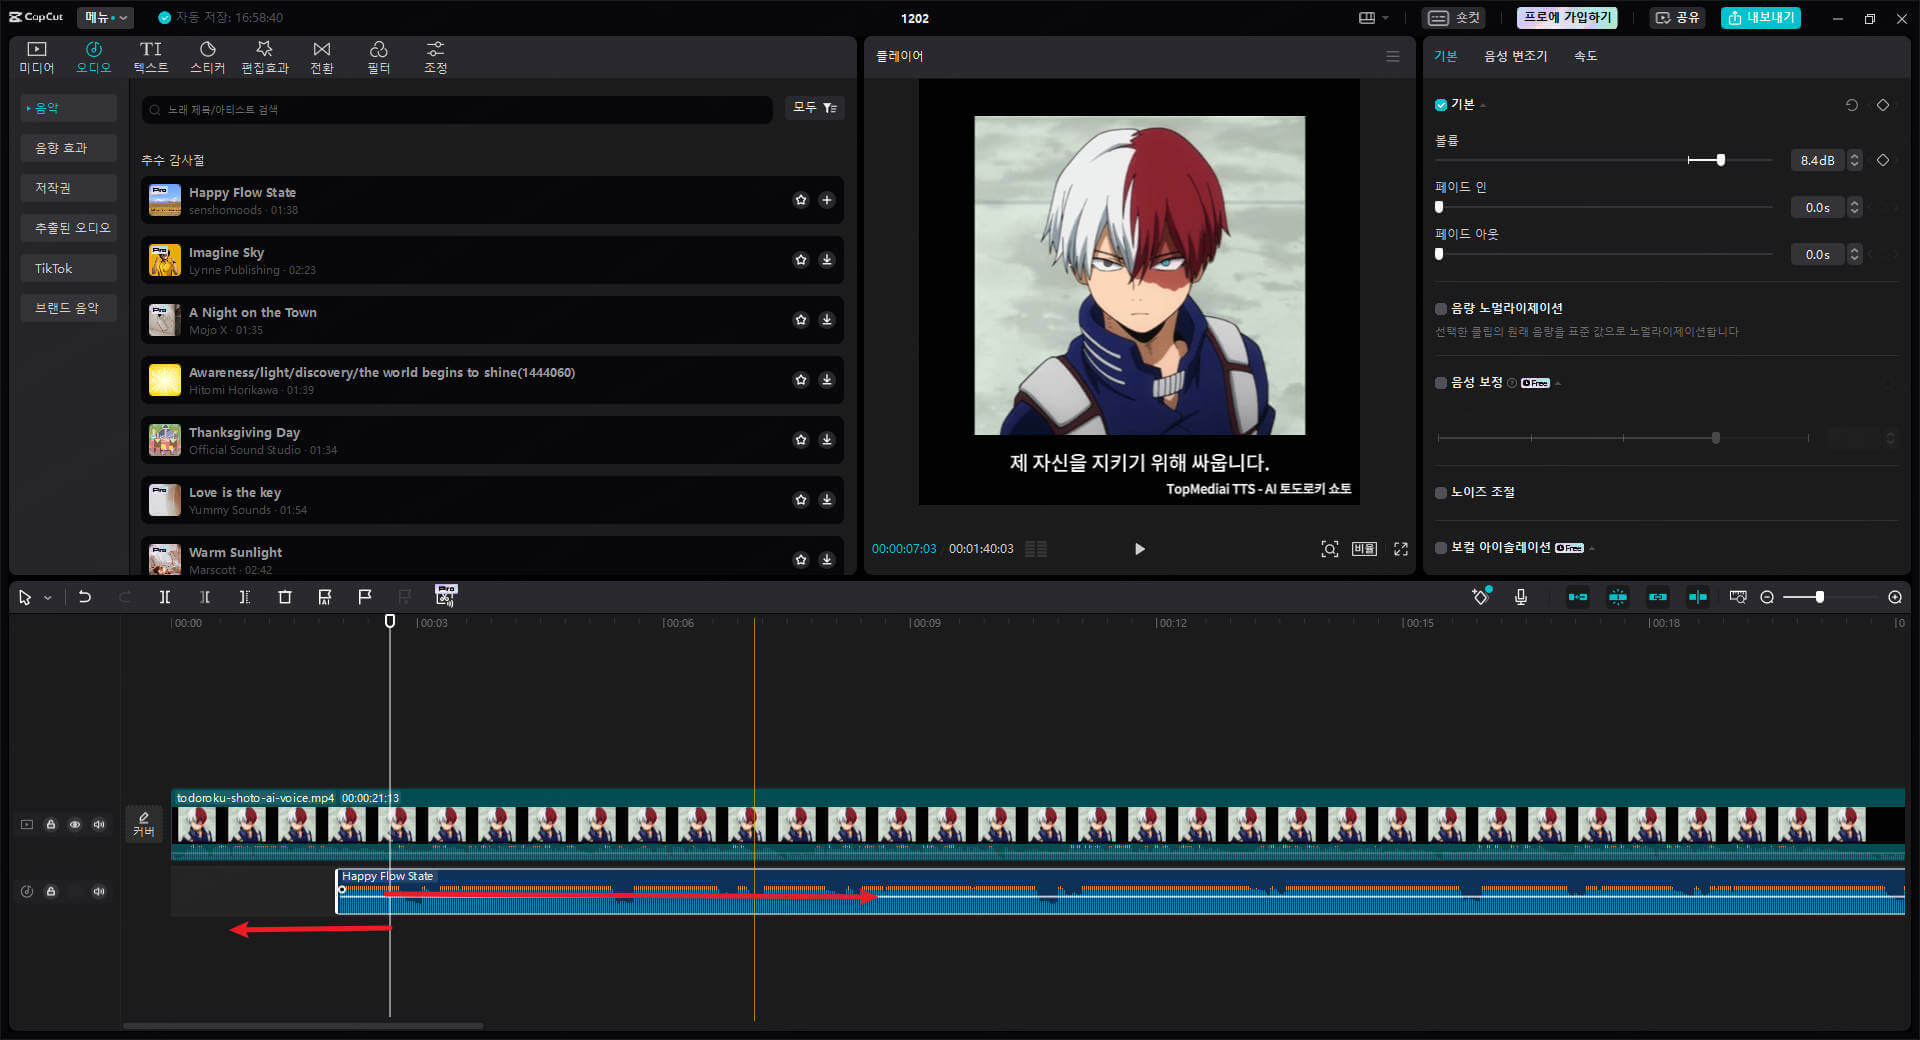
Task: Download the Imagine Sky track
Action: tap(827, 260)
